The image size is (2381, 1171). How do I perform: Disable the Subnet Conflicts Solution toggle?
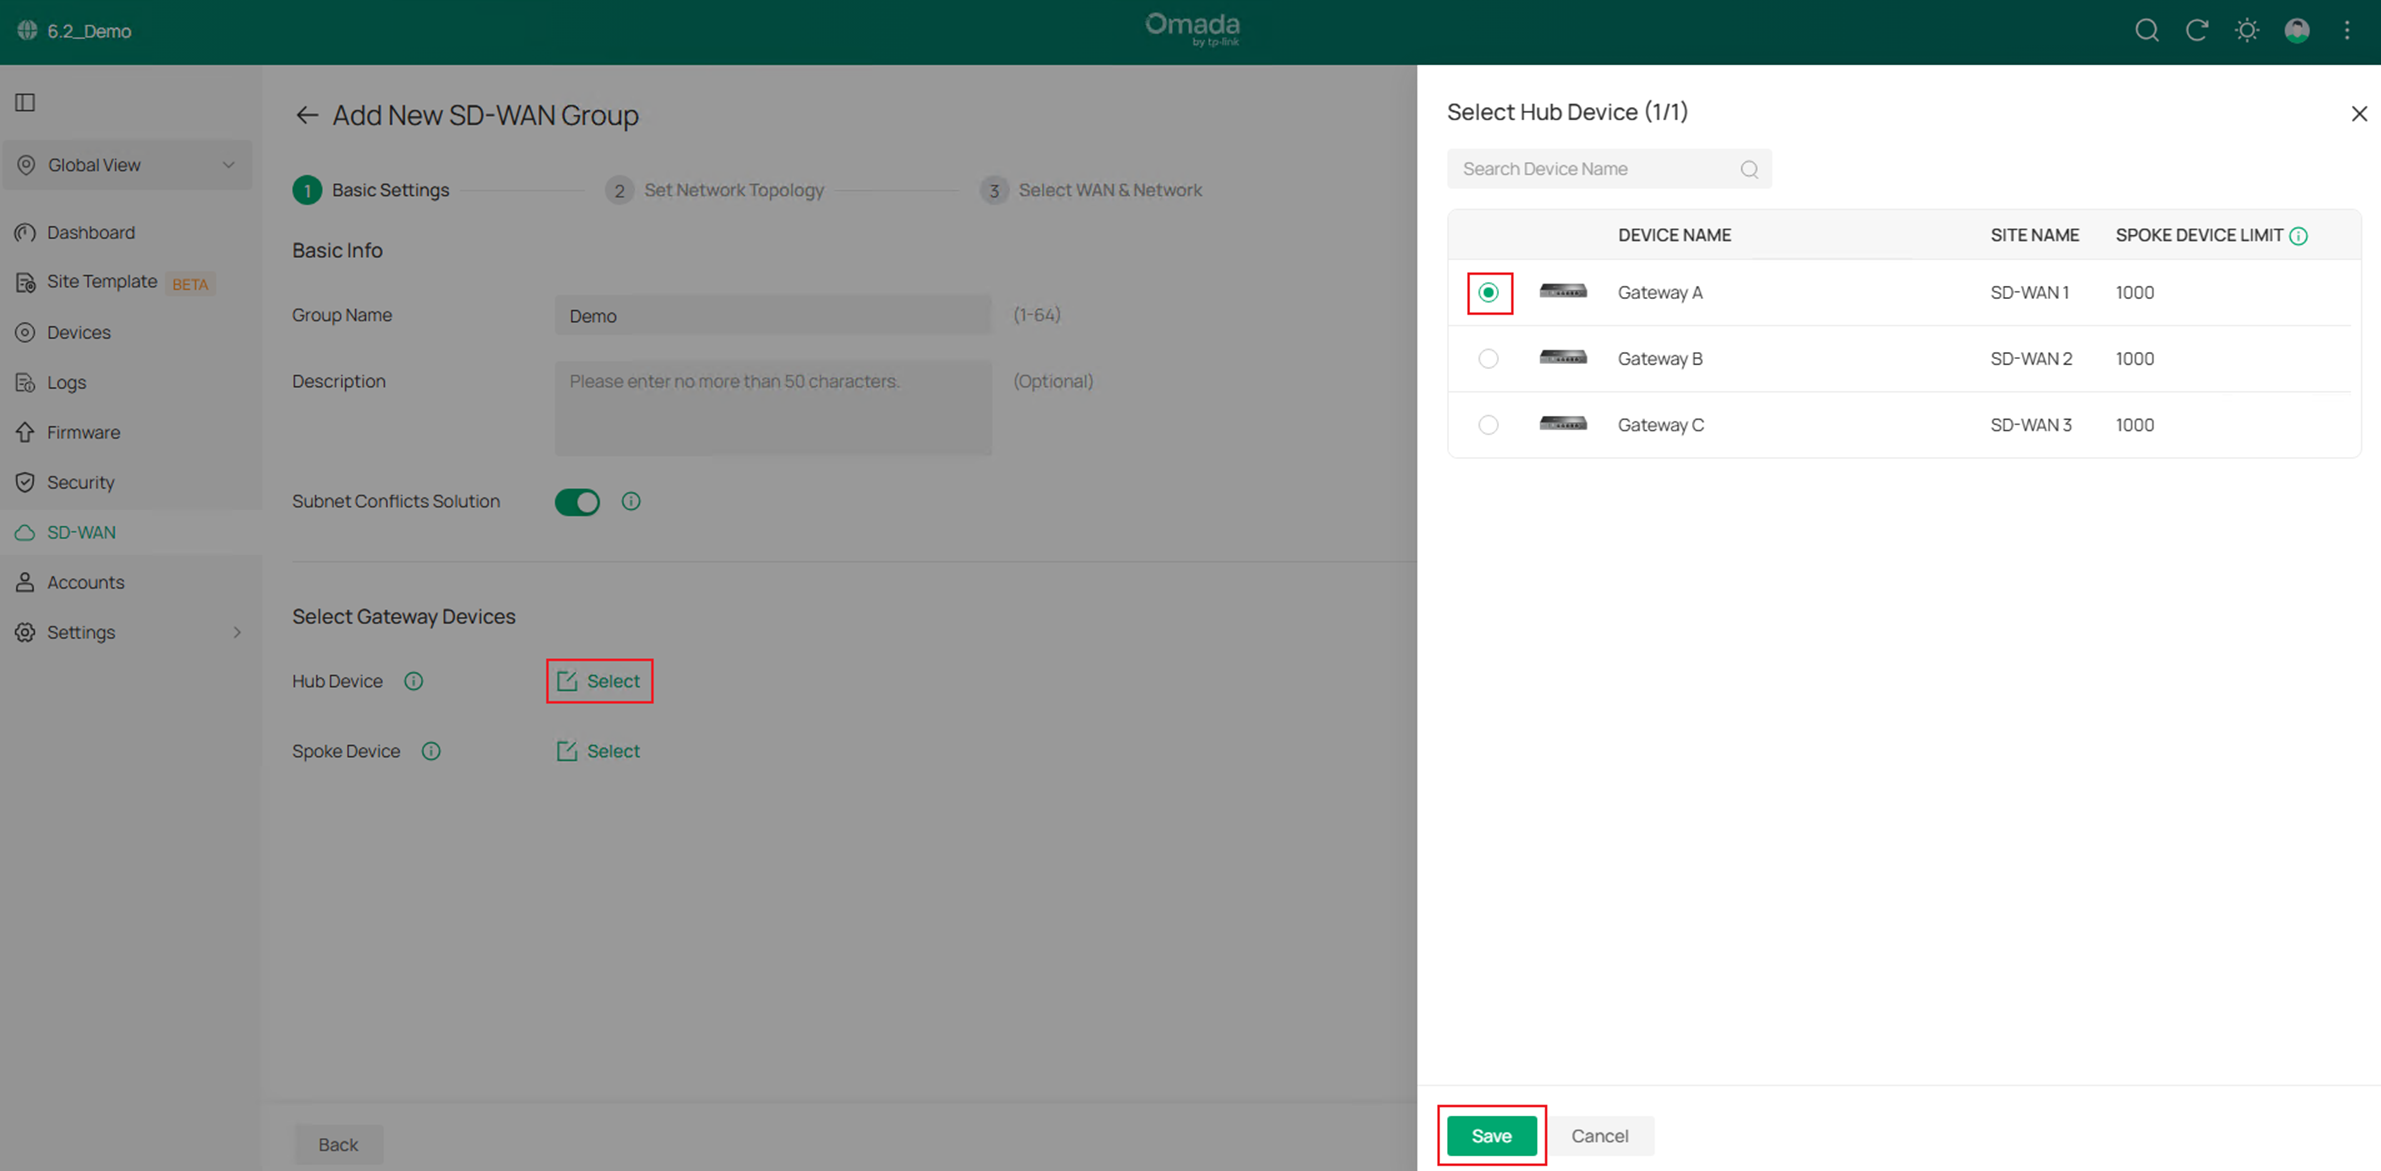577,501
